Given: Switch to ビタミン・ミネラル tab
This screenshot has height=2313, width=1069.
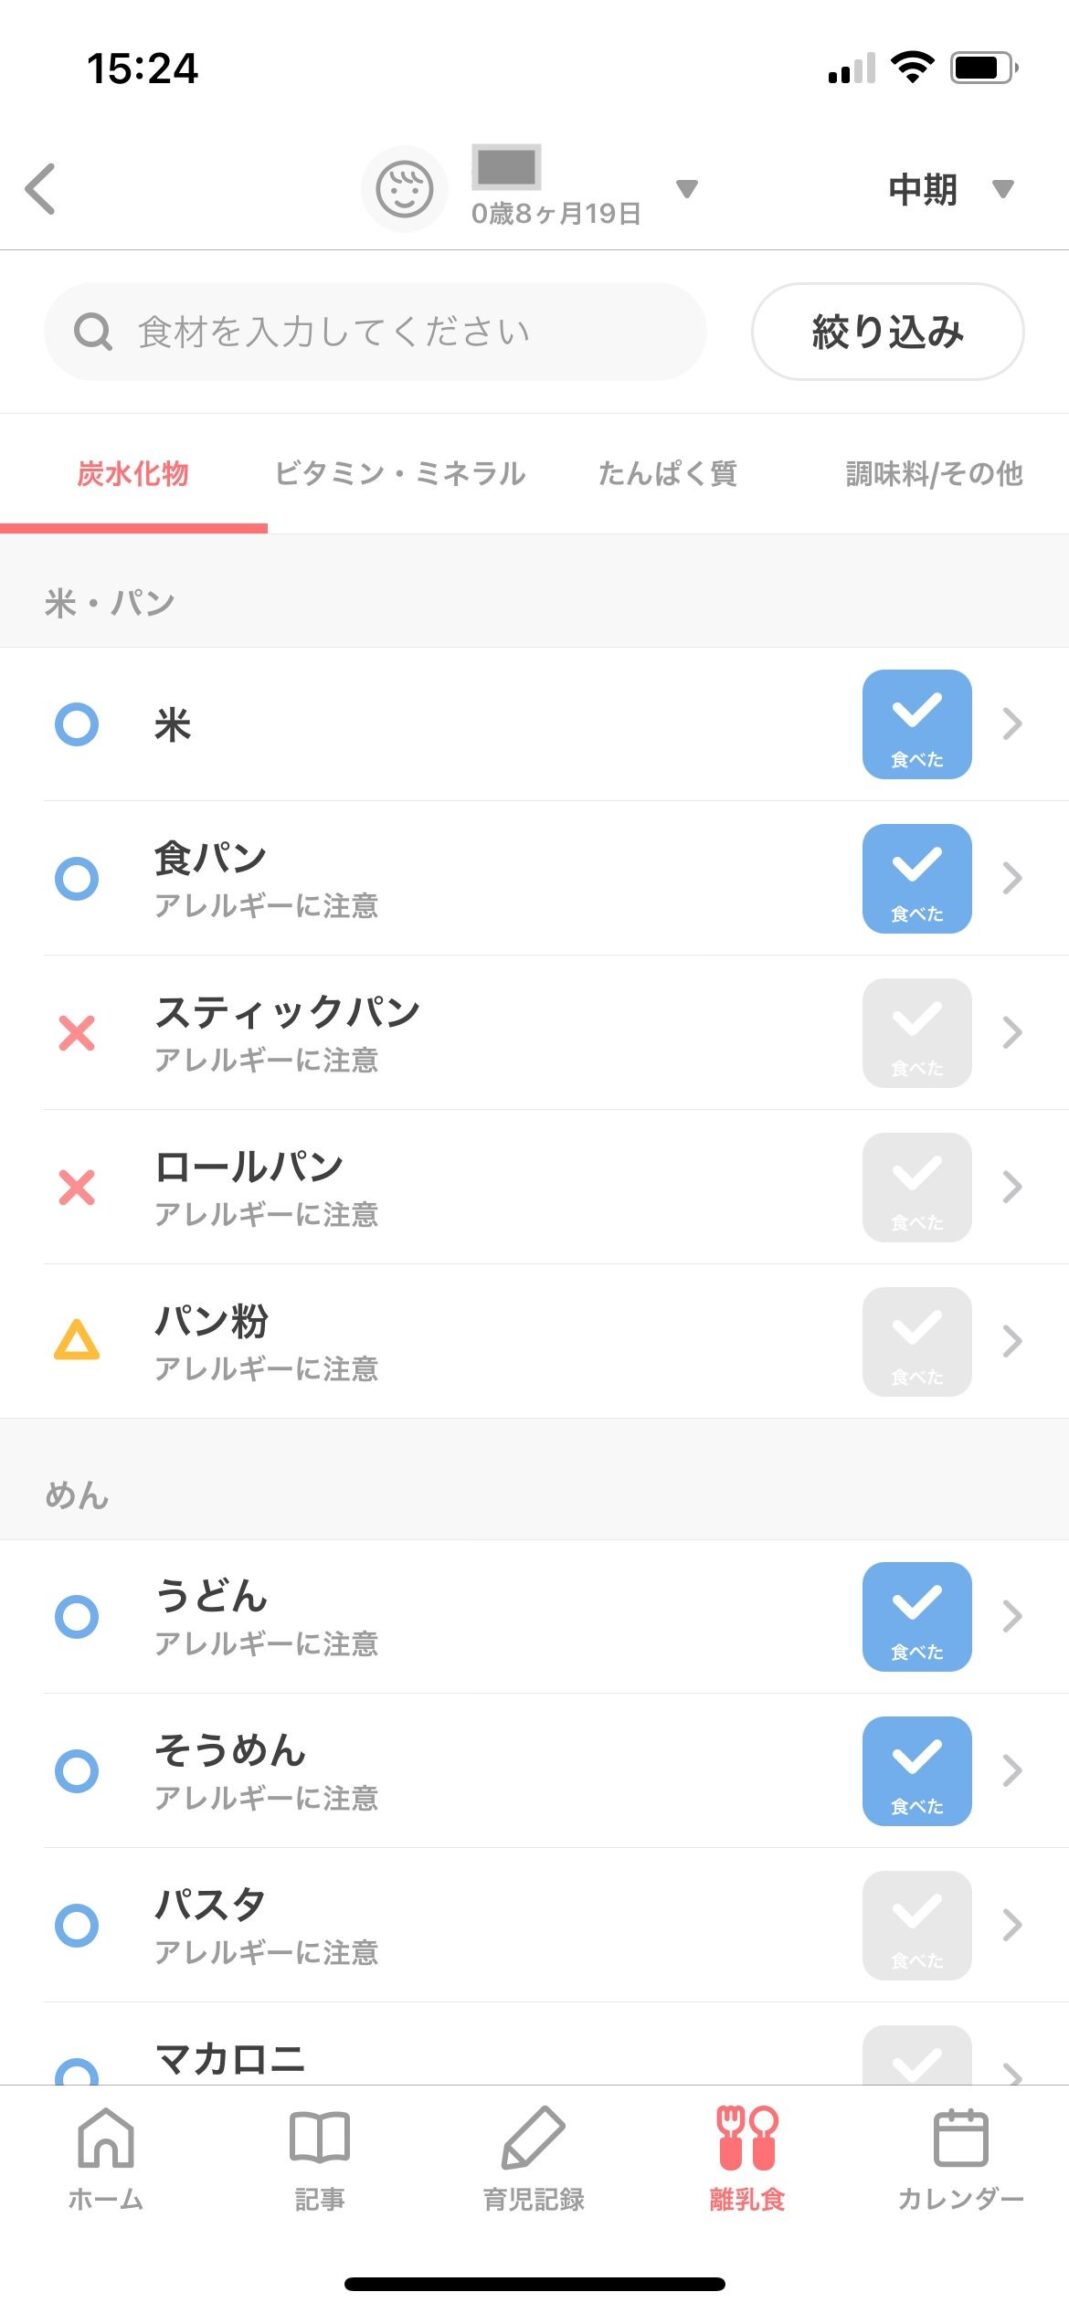Looking at the screenshot, I should 400,474.
